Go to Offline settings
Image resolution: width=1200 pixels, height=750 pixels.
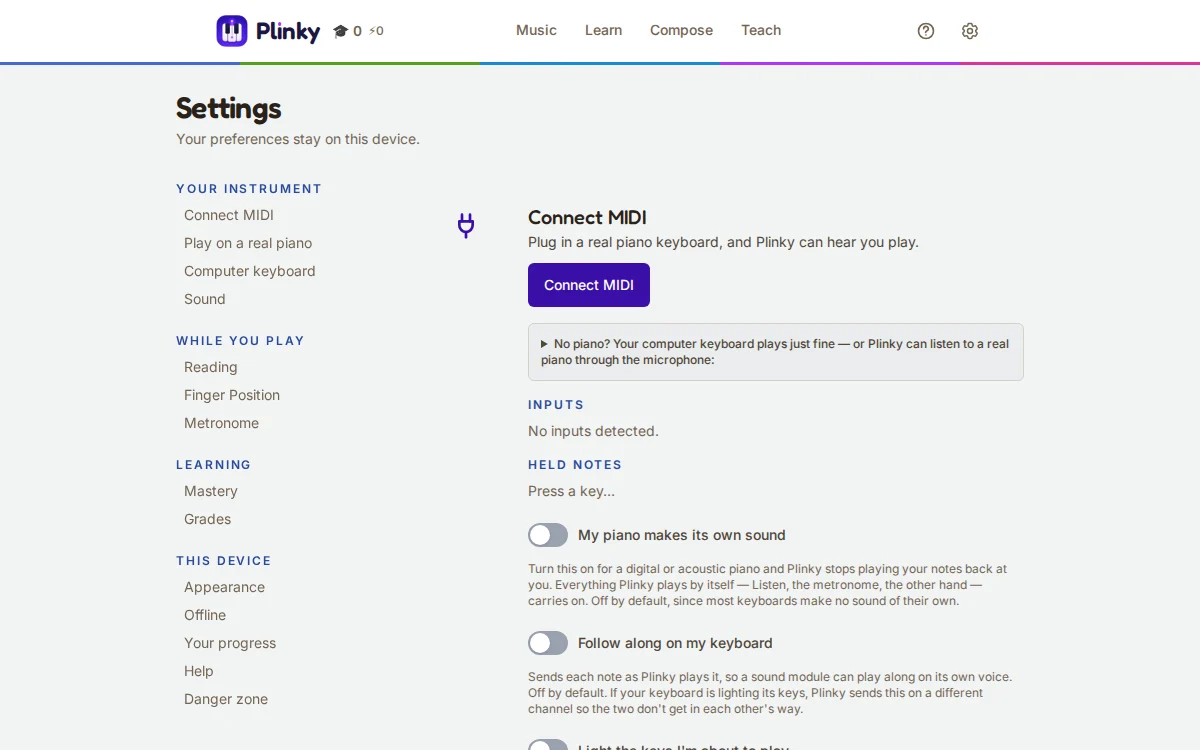(x=205, y=615)
